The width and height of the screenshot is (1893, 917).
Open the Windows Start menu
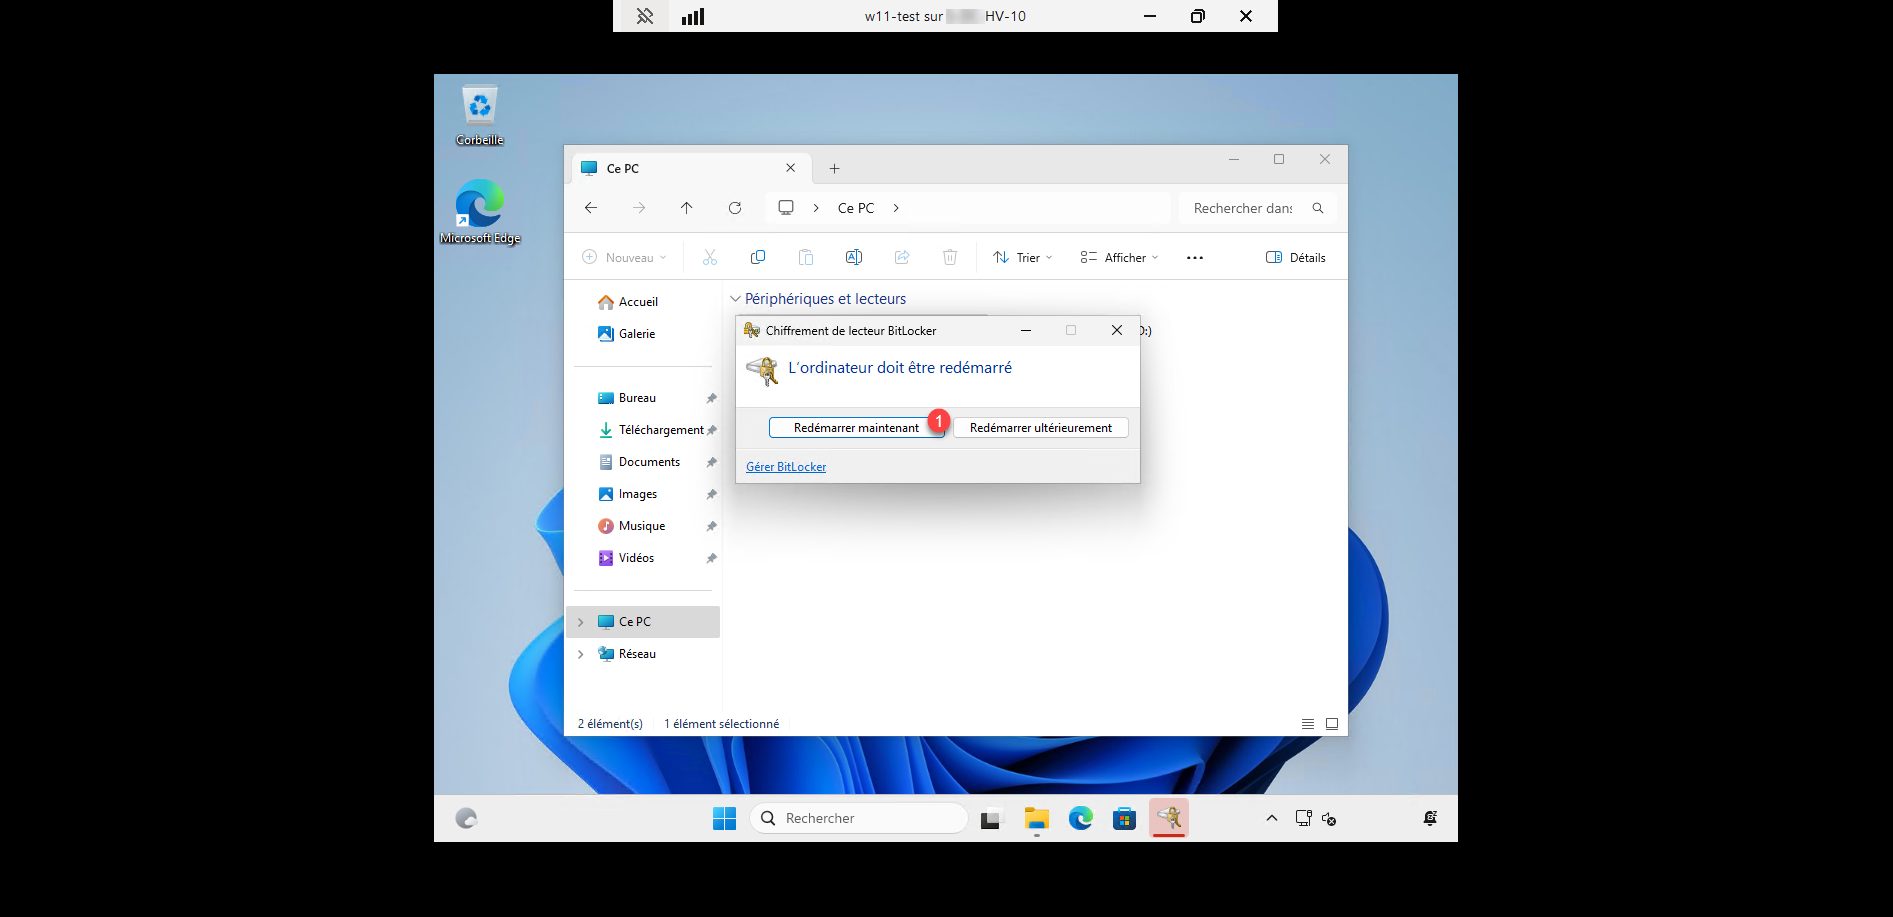[x=724, y=818]
